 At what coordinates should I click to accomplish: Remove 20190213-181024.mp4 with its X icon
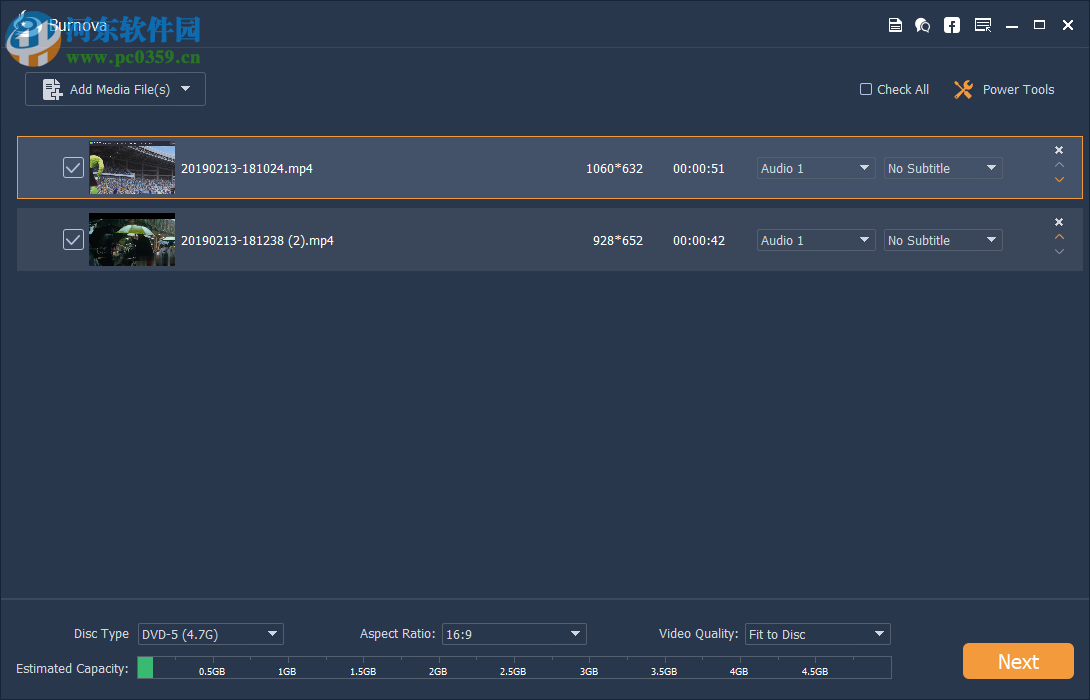click(1059, 150)
